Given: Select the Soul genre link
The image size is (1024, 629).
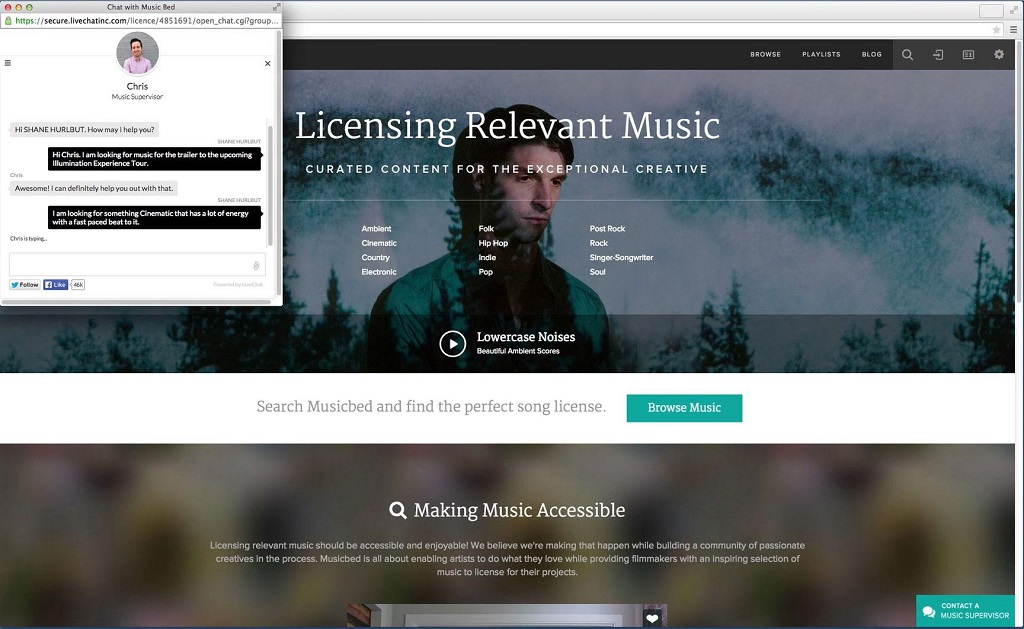Looking at the screenshot, I should tap(597, 272).
